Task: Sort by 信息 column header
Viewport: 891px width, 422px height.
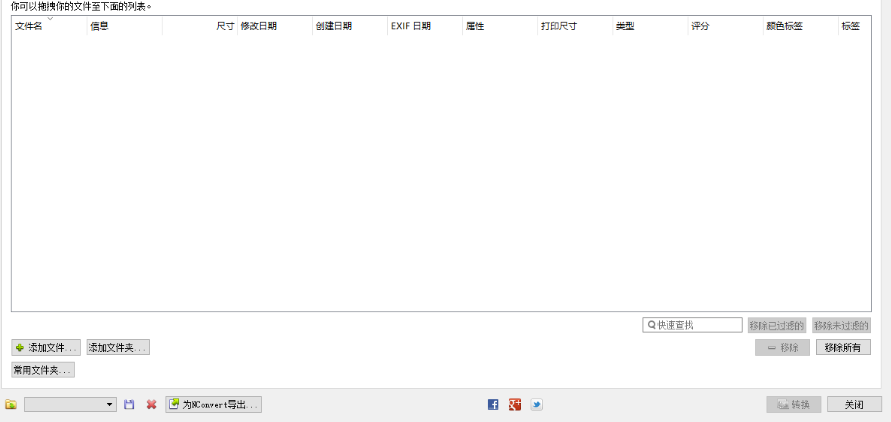Action: pos(124,26)
